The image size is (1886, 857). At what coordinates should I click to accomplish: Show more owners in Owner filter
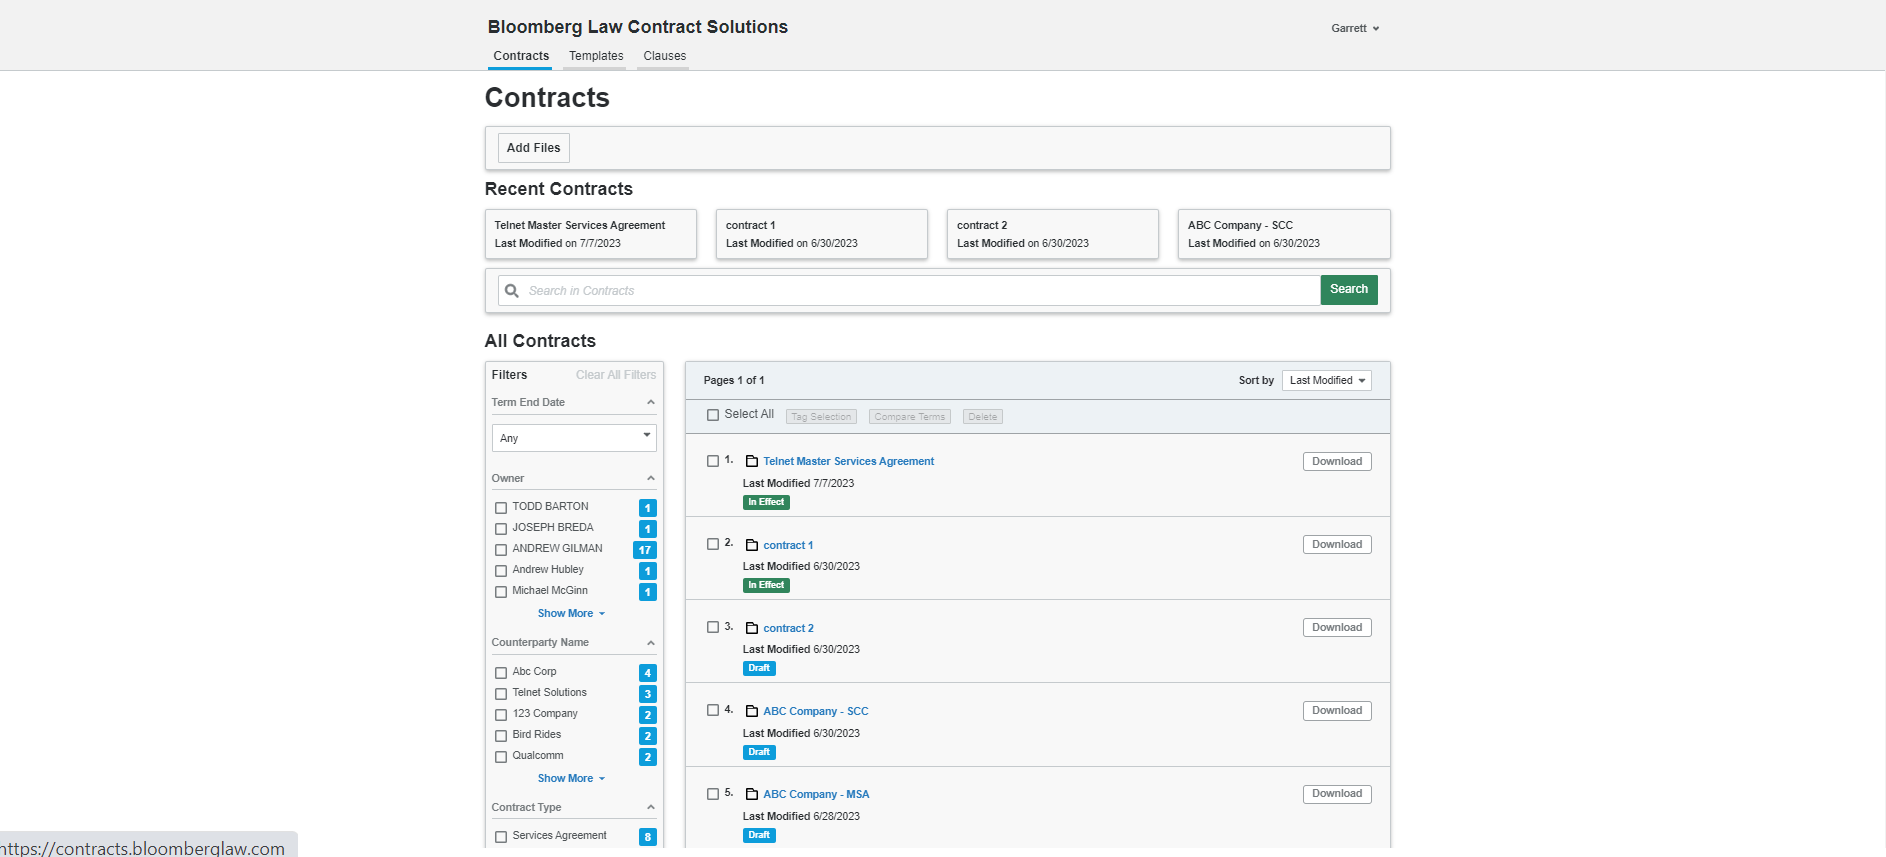(x=571, y=614)
